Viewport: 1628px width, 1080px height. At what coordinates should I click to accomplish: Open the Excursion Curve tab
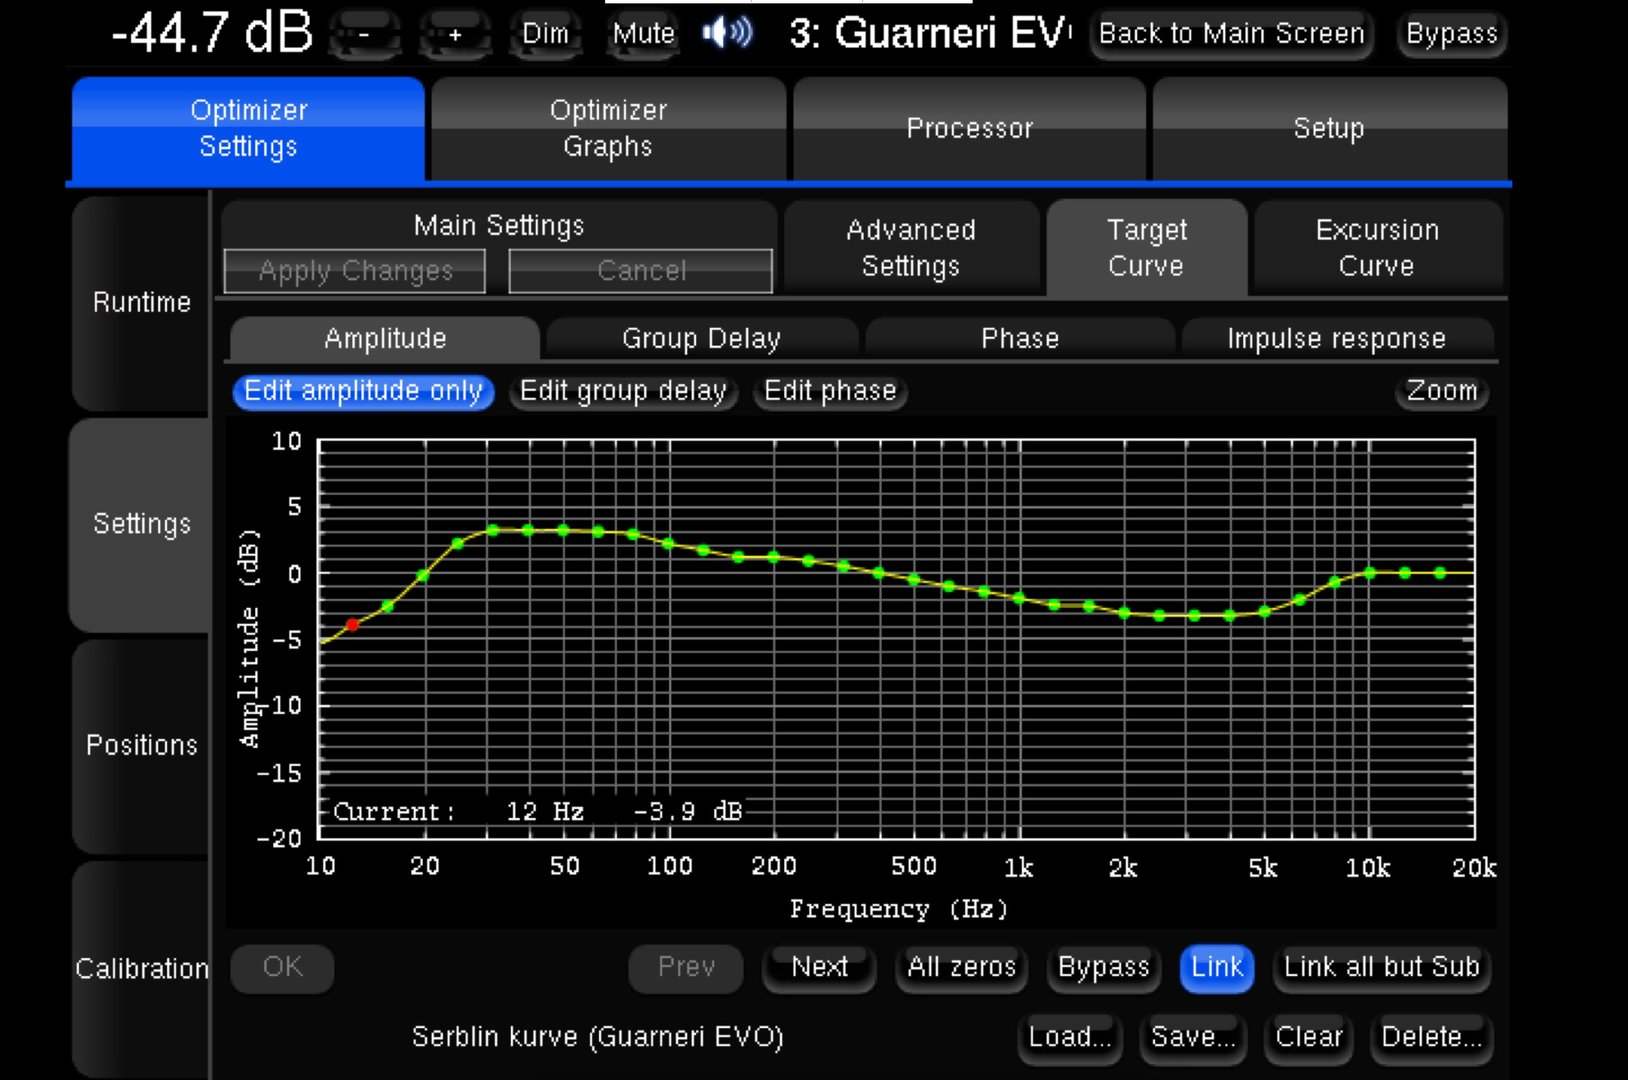coord(1377,248)
